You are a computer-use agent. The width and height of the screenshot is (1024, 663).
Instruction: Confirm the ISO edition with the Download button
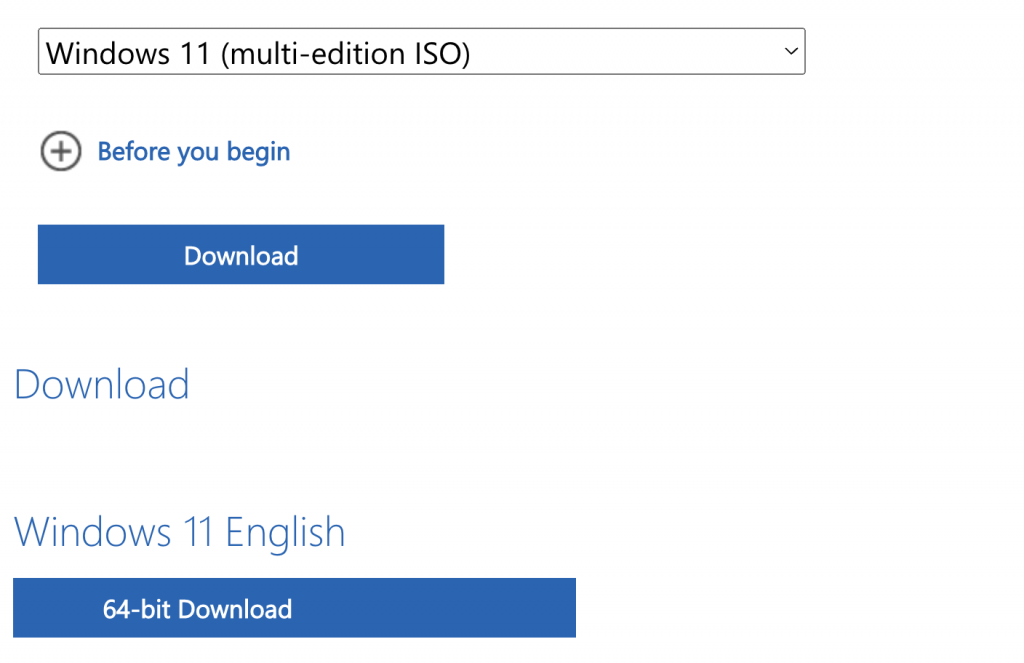coord(241,254)
